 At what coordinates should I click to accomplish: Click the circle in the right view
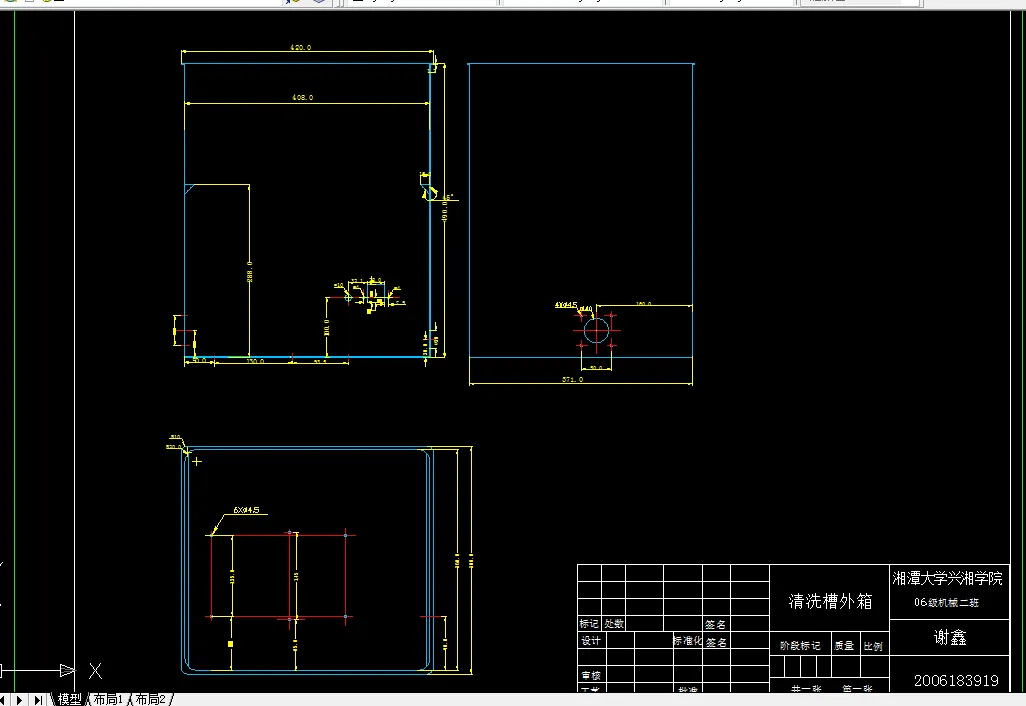tap(596, 330)
